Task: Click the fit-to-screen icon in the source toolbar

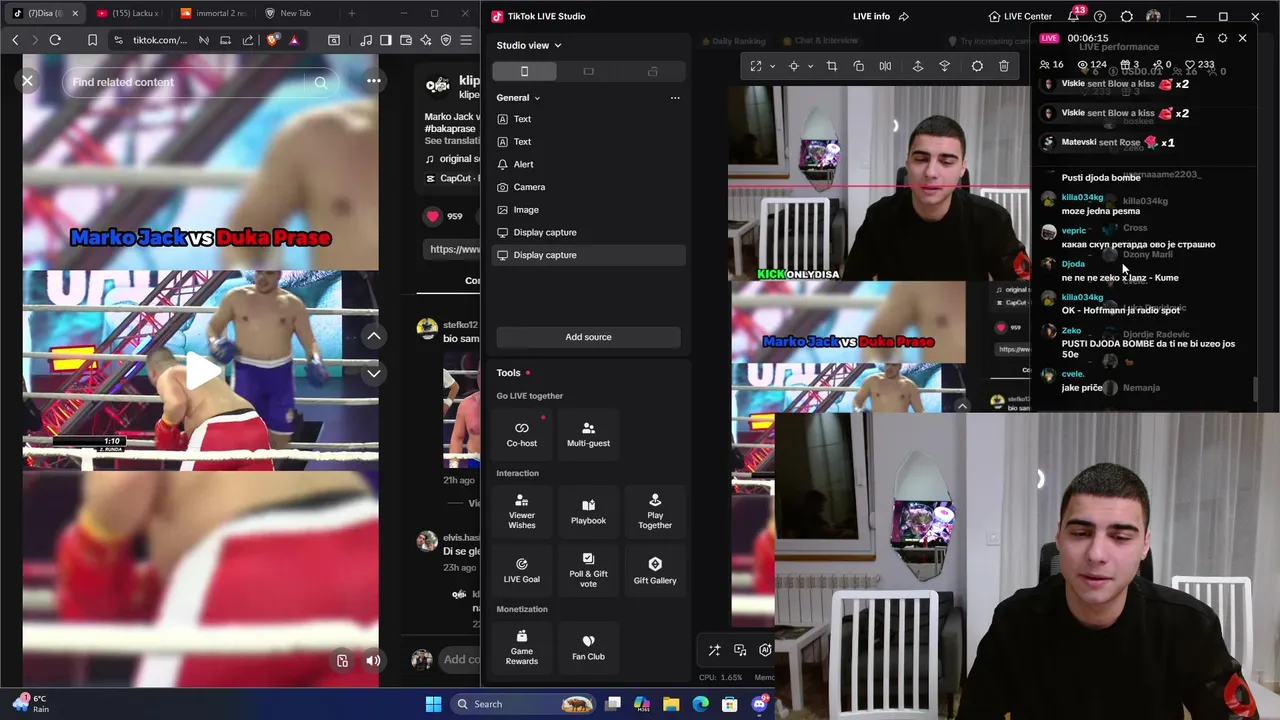Action: pyautogui.click(x=756, y=66)
